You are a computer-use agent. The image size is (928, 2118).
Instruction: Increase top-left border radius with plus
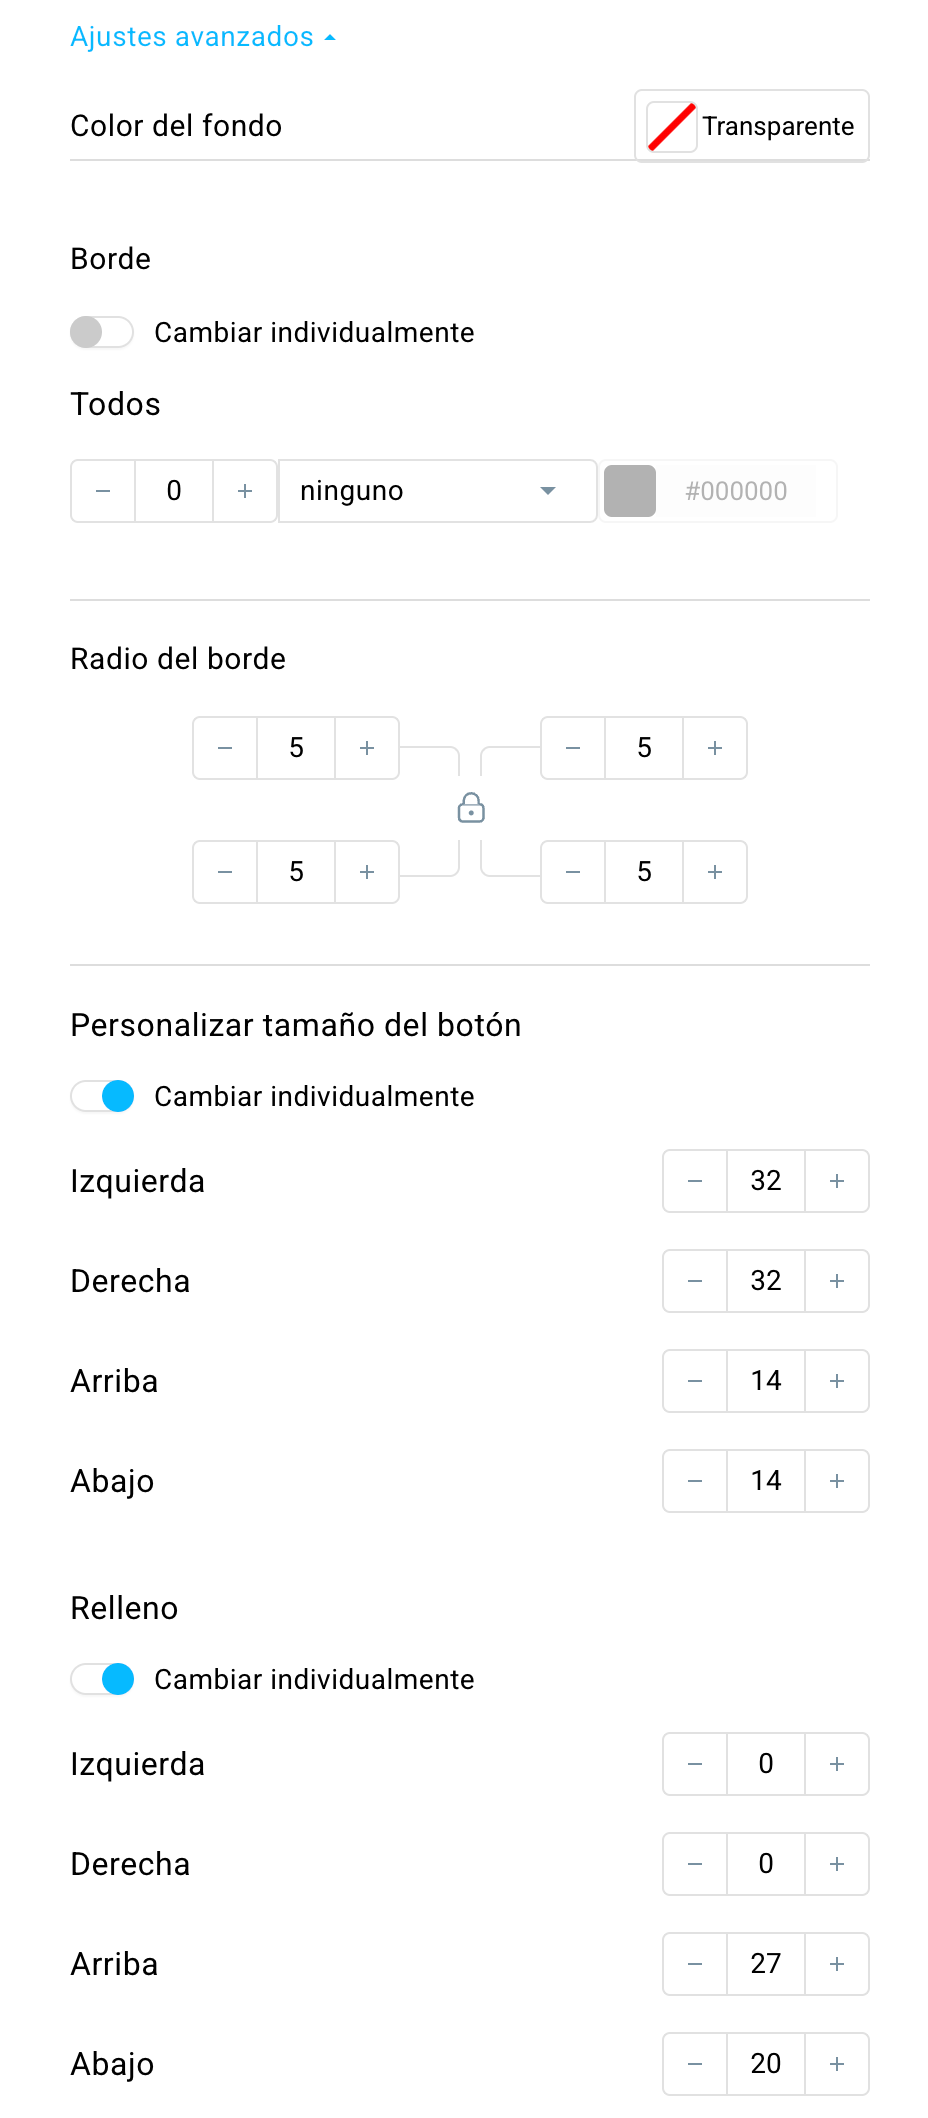click(x=367, y=748)
